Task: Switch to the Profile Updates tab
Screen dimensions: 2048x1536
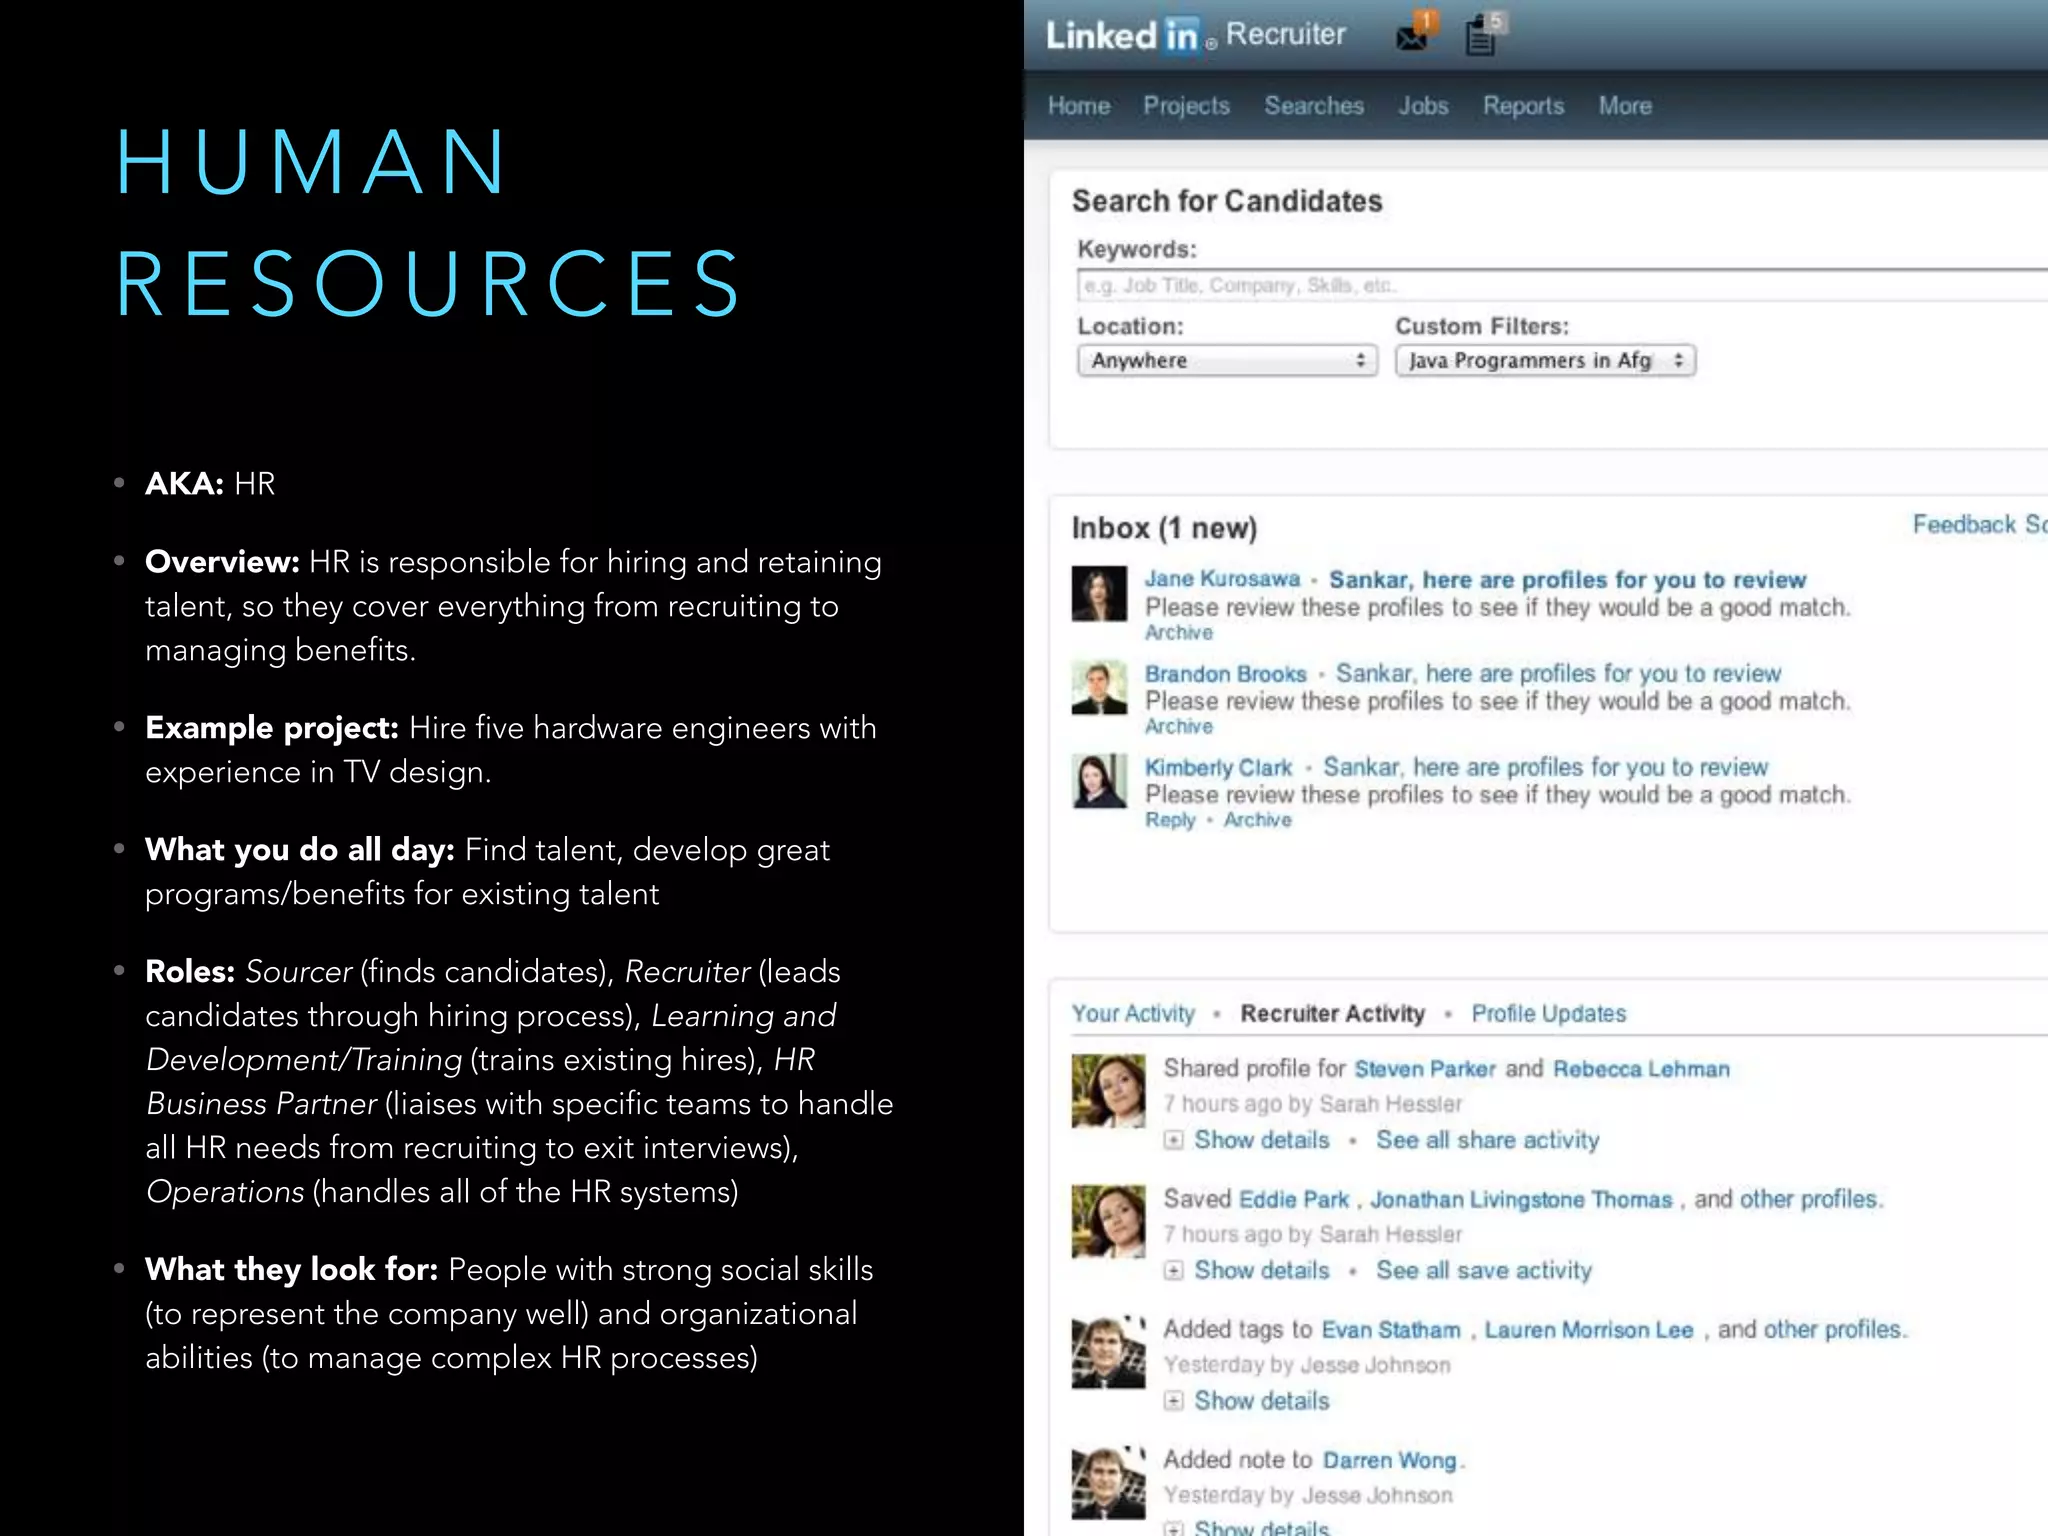Action: tap(1548, 1014)
